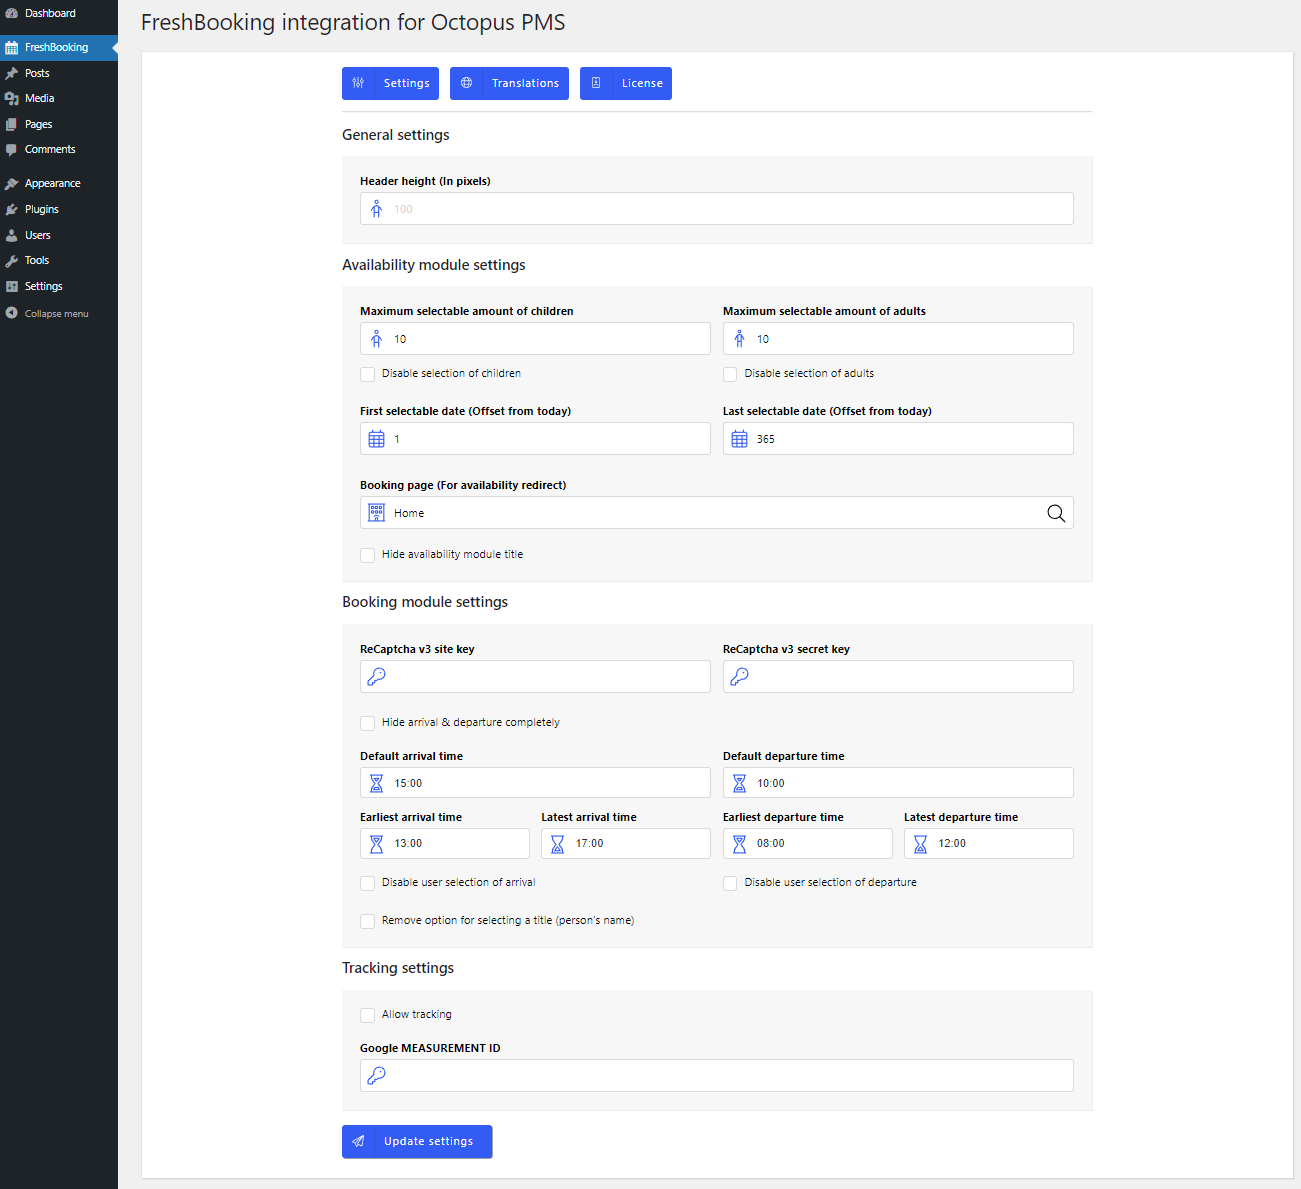Click the globe icon on Translations tab

466,83
